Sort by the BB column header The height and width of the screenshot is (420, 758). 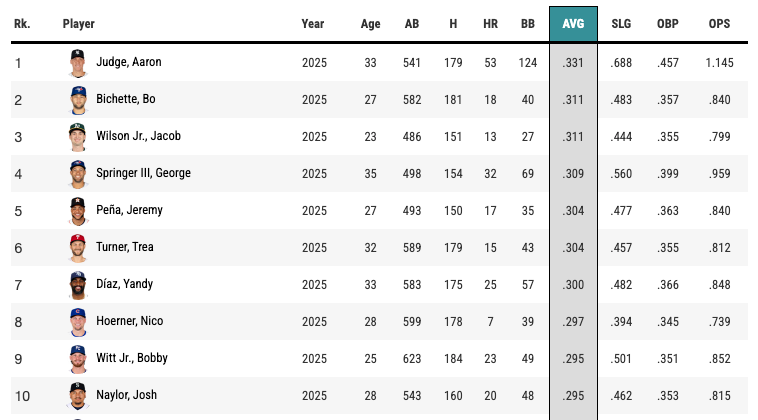[528, 24]
